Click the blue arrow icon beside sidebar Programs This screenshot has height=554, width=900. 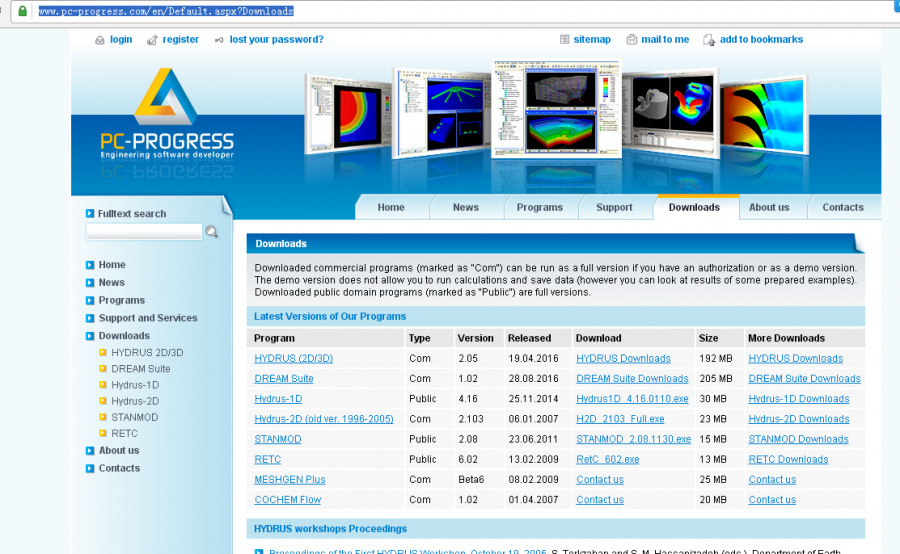pyautogui.click(x=90, y=300)
